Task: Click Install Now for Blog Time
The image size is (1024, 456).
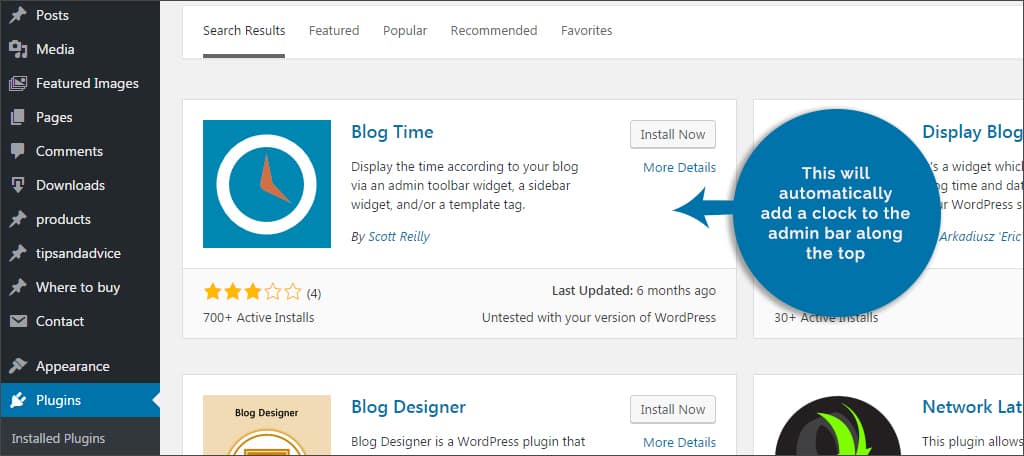Action: pyautogui.click(x=673, y=135)
